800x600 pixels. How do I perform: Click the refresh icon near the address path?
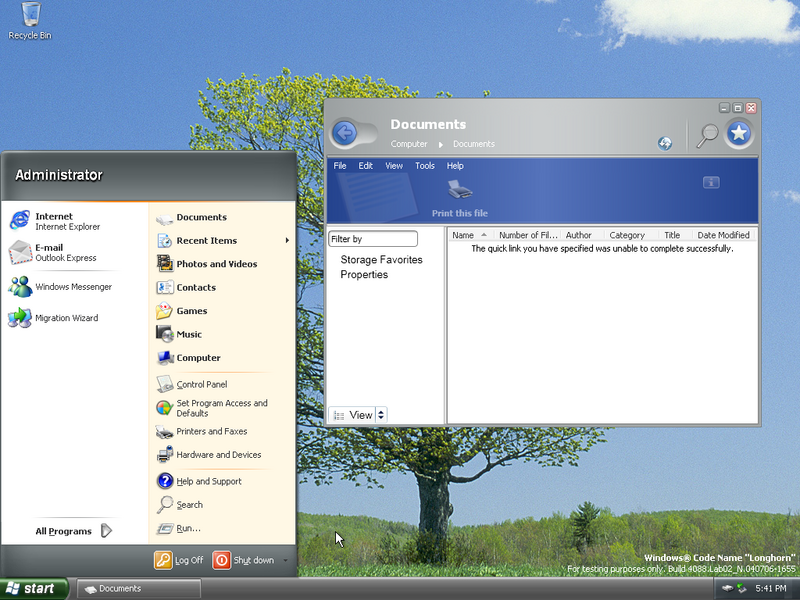[x=665, y=143]
